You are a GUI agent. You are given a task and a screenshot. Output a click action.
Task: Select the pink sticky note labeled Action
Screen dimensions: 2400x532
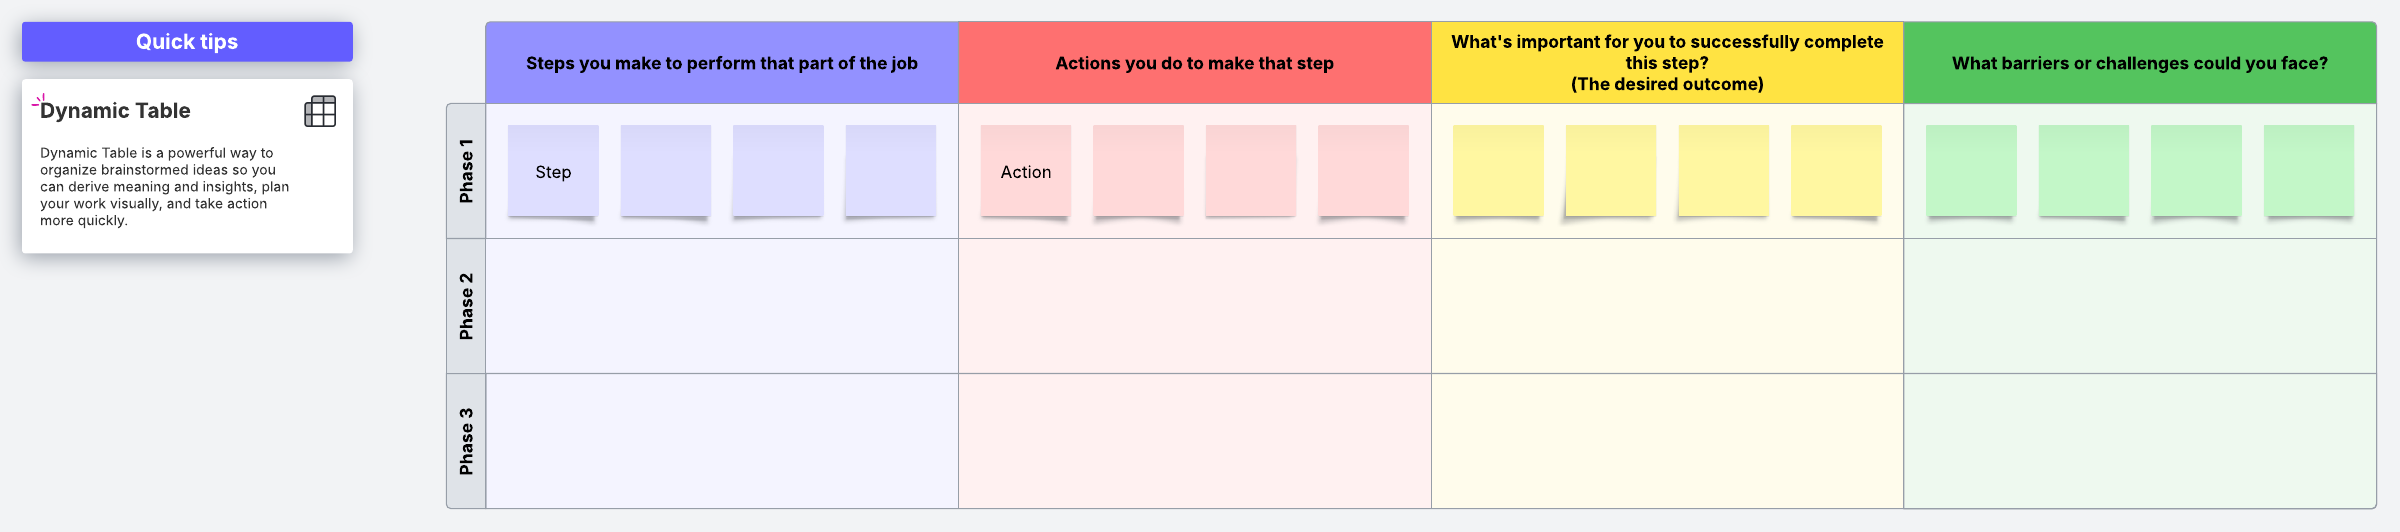pyautogui.click(x=1026, y=171)
